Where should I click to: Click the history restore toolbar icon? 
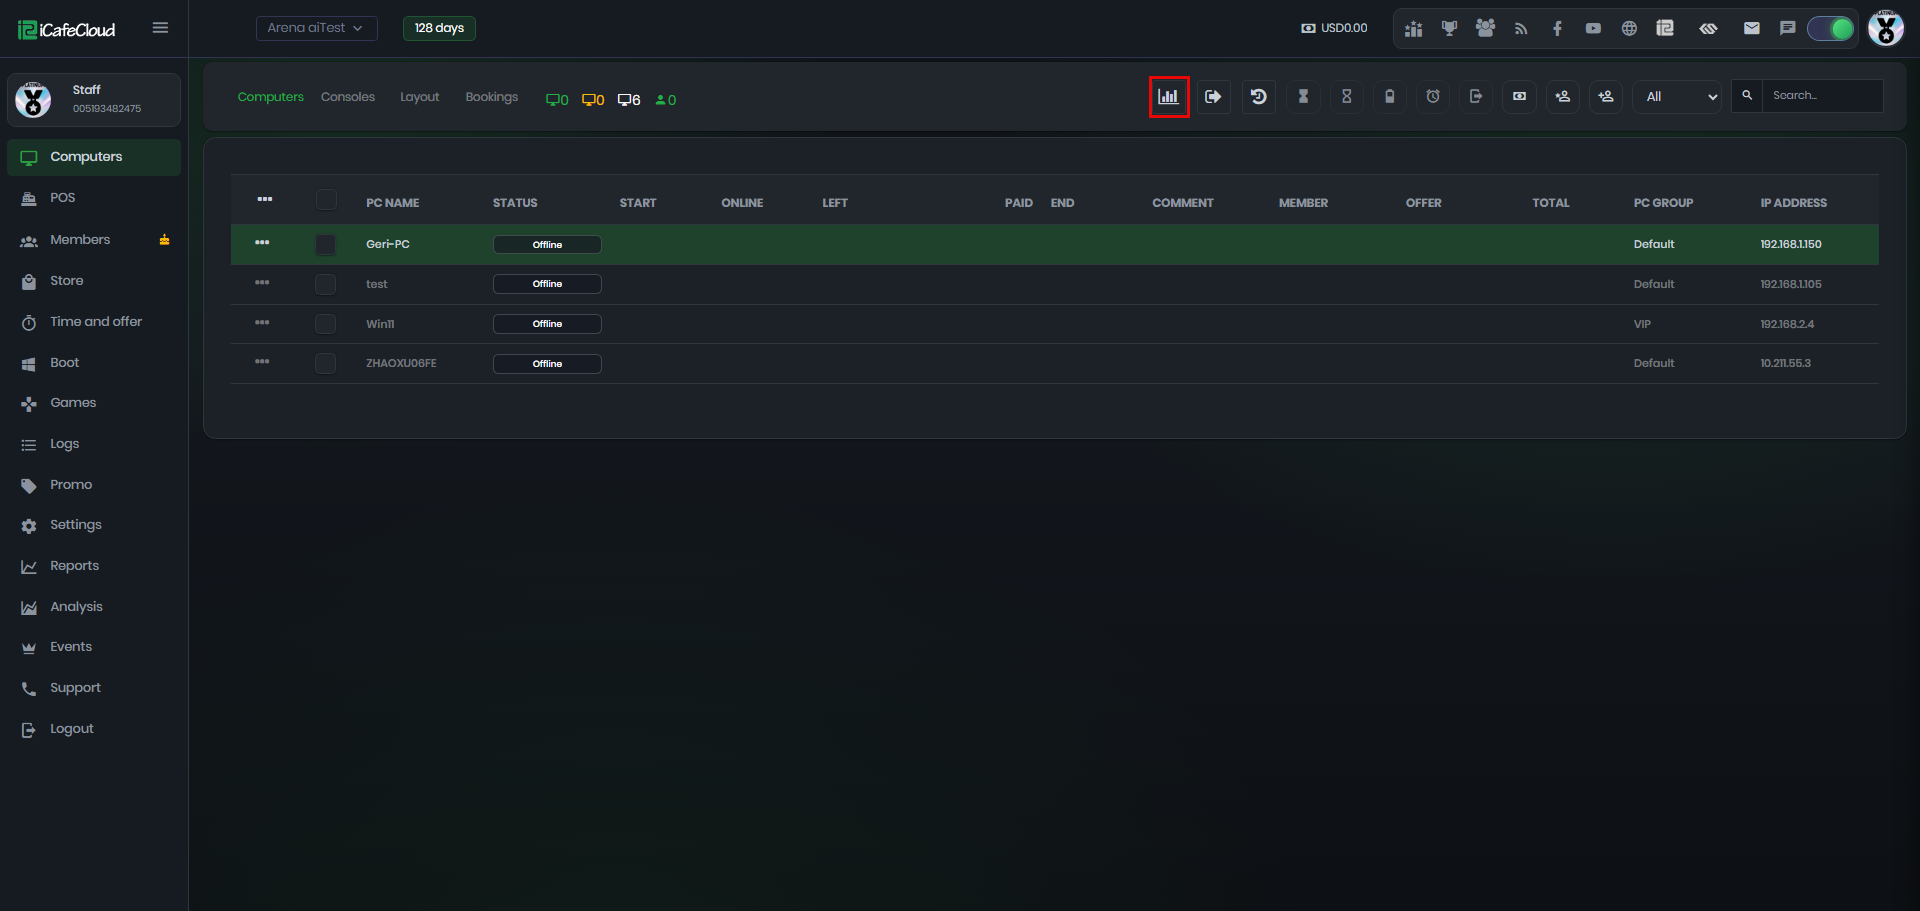click(1259, 97)
